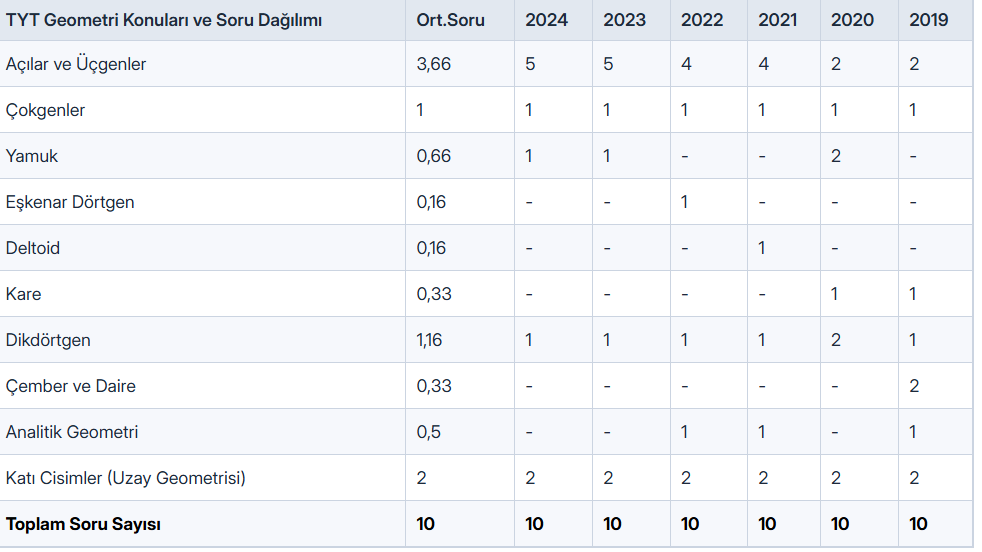Select the 1,16 average for Dikdörtgen
The image size is (982, 552).
tap(429, 340)
